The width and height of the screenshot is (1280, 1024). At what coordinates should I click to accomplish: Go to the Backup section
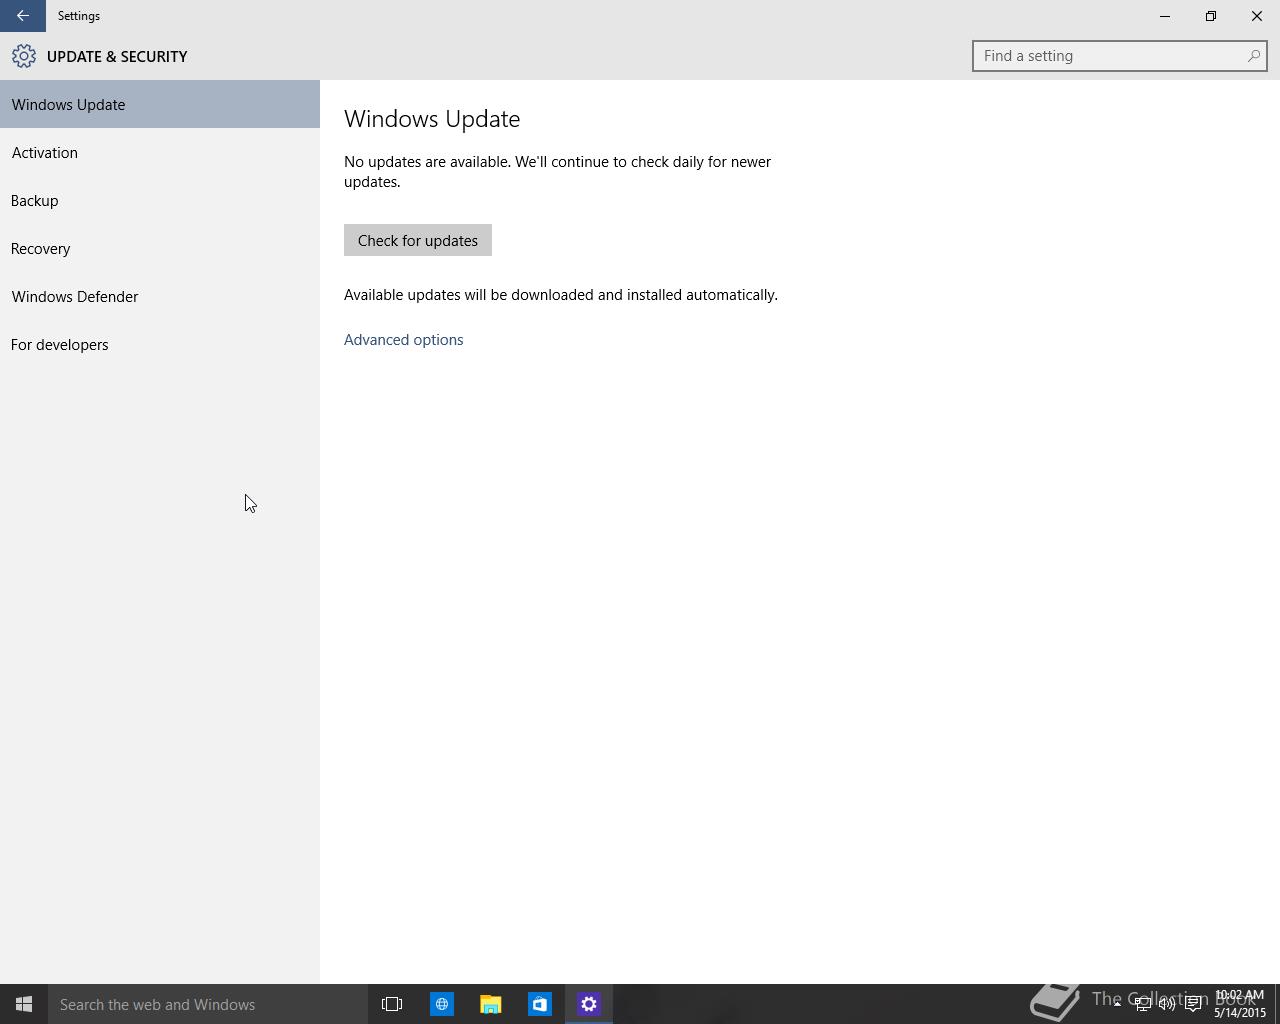pyautogui.click(x=160, y=200)
